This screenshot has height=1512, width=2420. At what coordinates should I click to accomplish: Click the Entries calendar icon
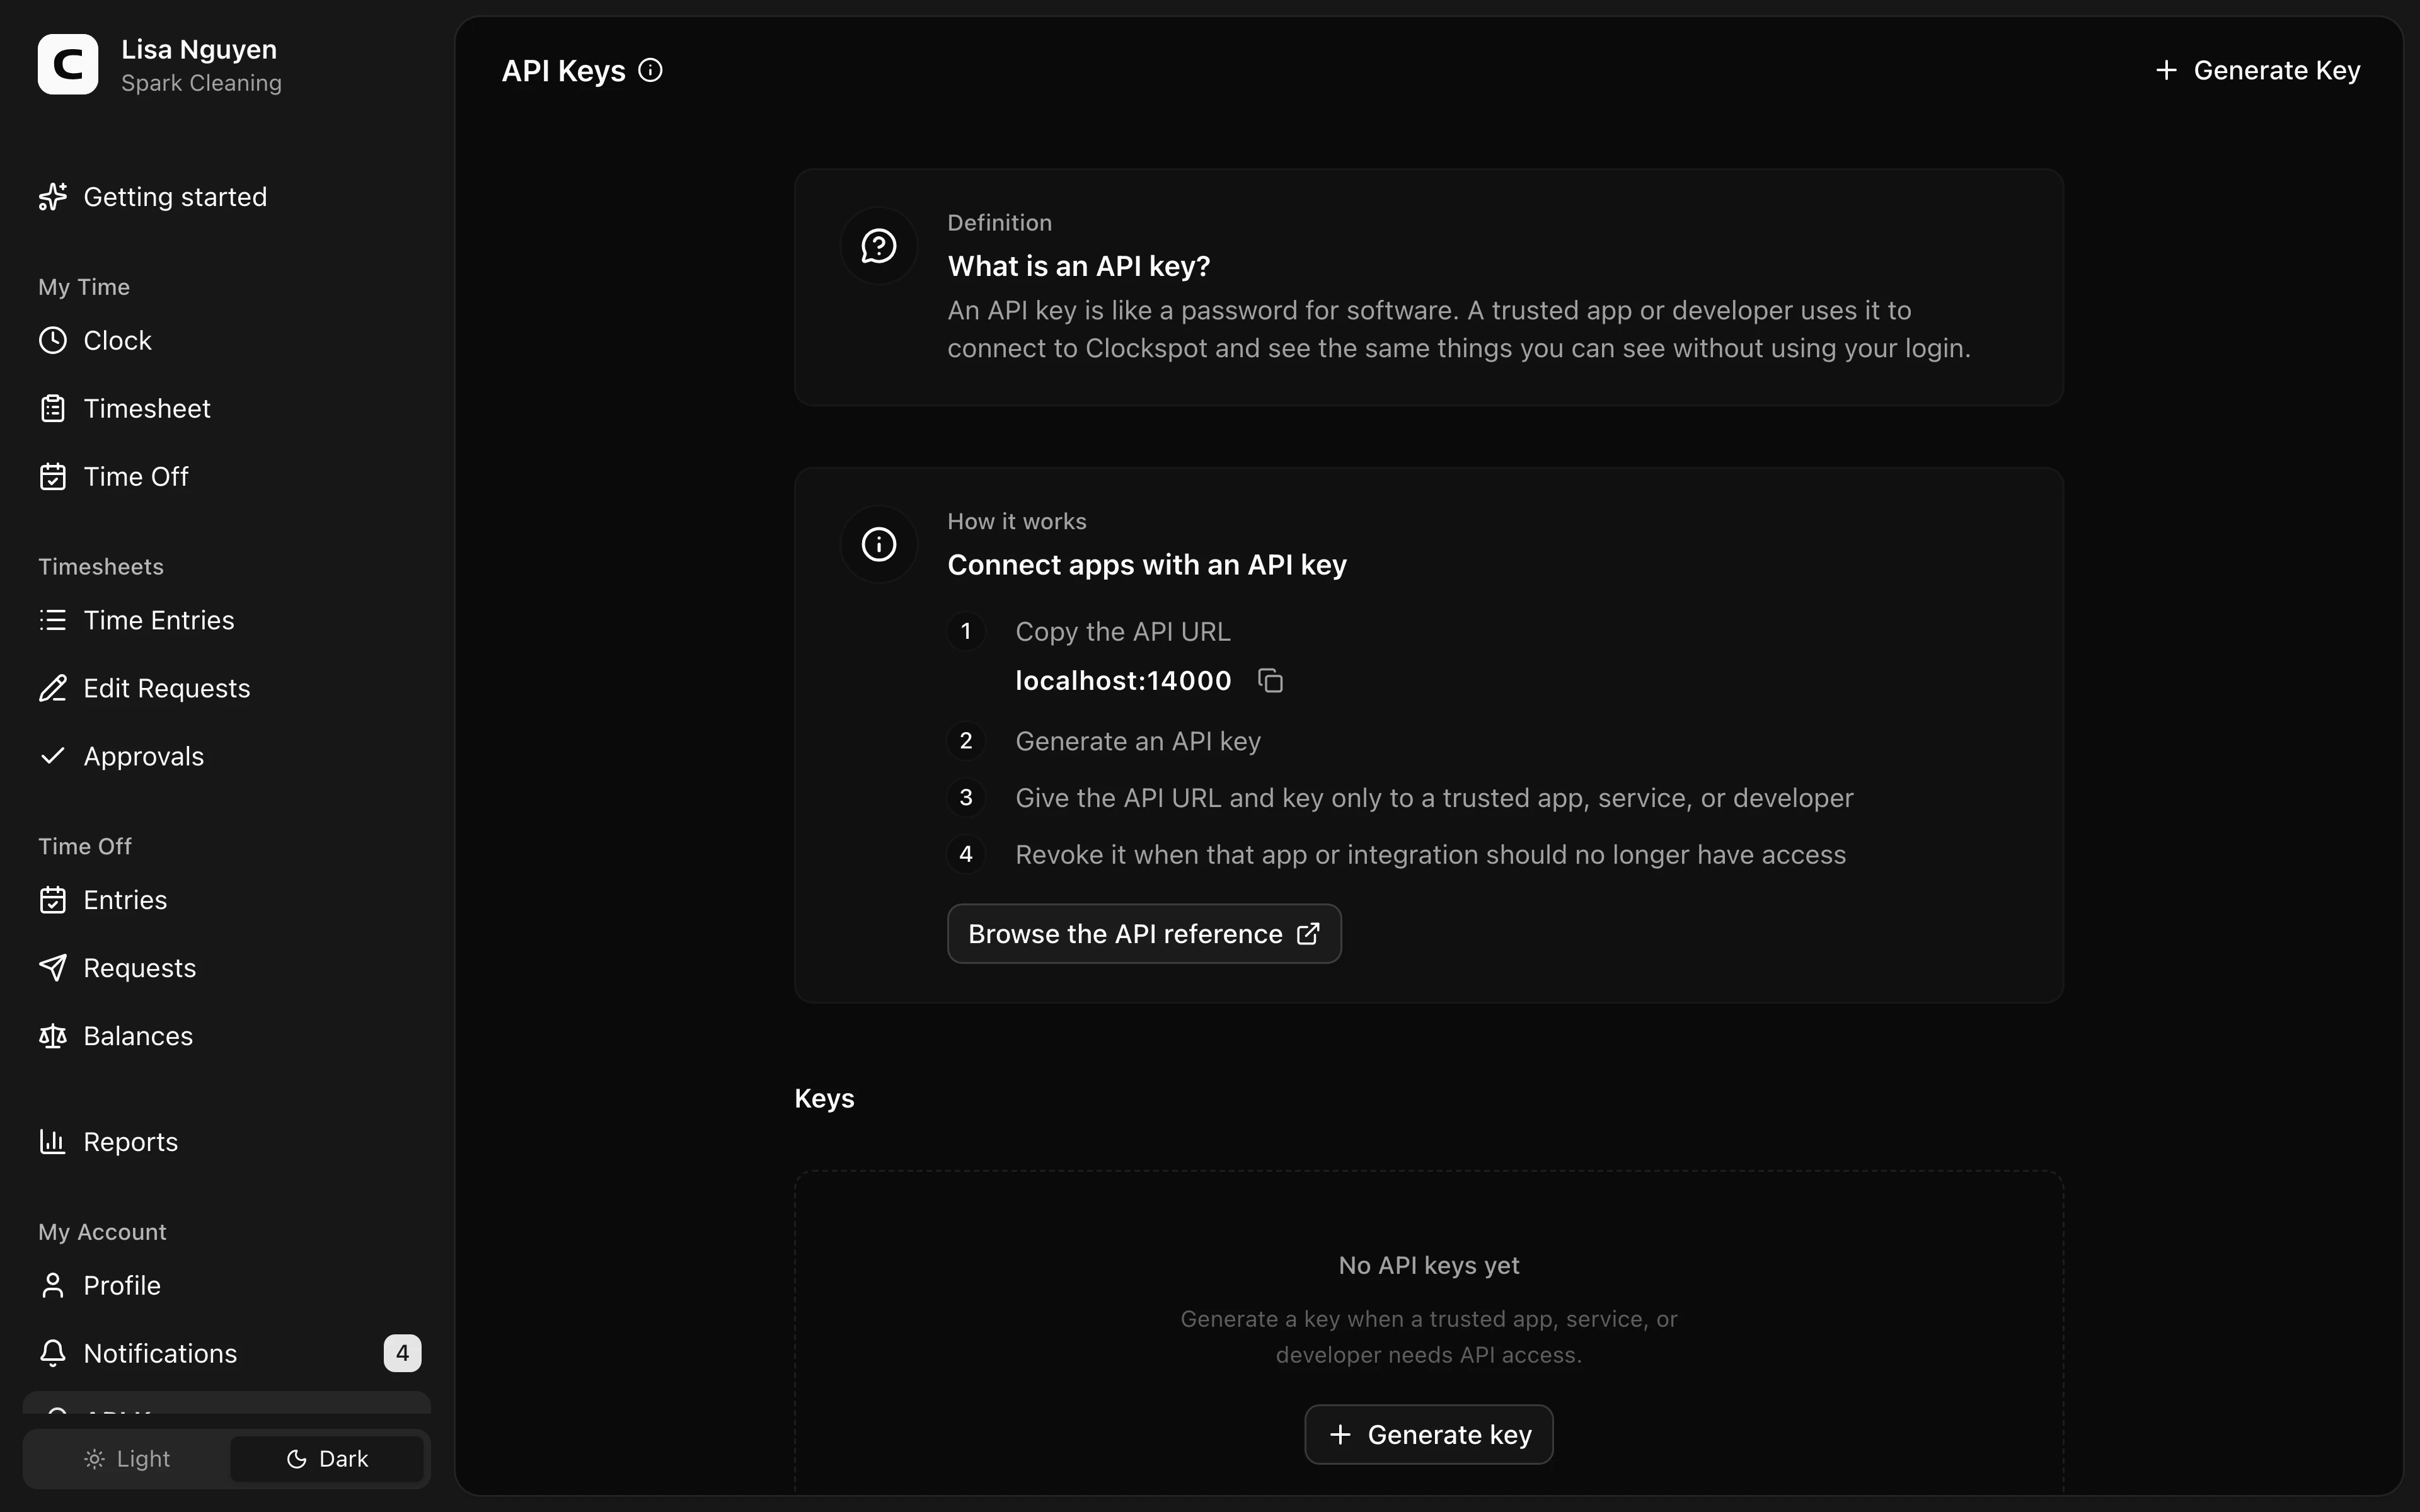pyautogui.click(x=53, y=900)
